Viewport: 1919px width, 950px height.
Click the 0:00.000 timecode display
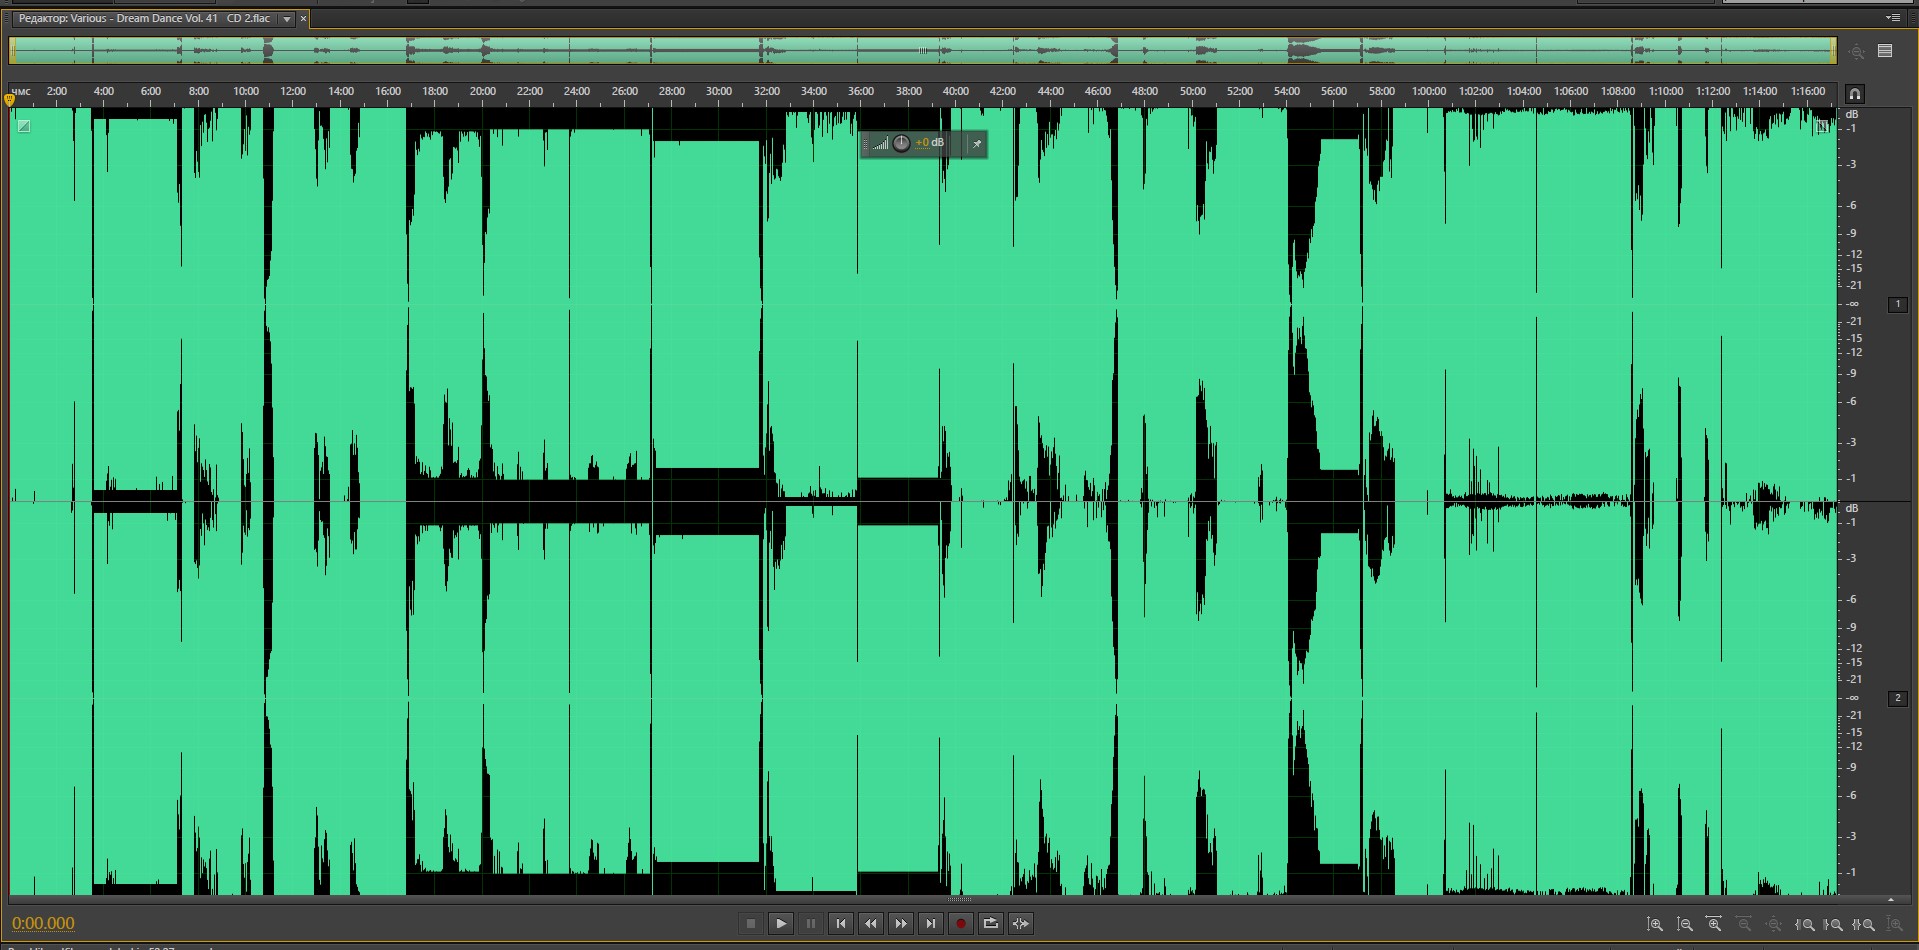(43, 924)
